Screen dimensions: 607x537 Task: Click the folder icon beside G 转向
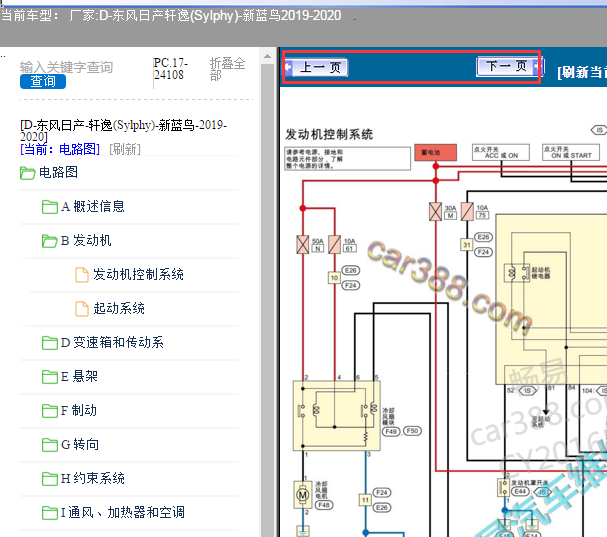click(50, 445)
